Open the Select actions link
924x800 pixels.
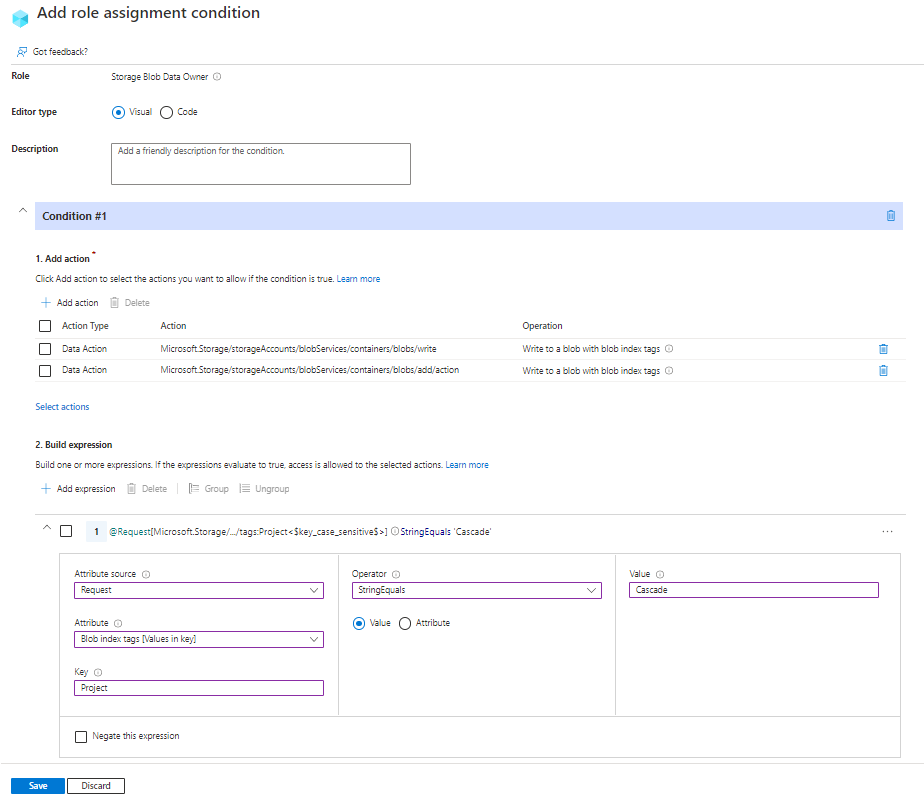62,406
